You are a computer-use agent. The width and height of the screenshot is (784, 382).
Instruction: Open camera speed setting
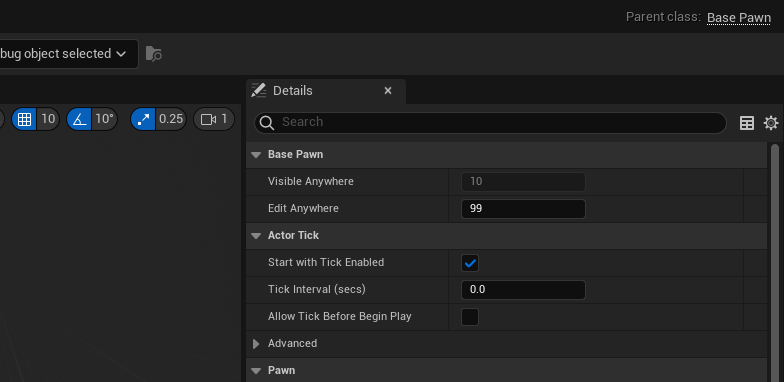[214, 119]
